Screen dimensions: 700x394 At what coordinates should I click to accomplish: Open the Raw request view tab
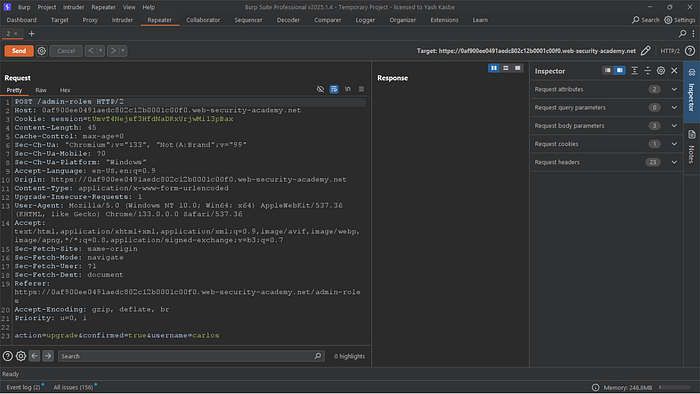tap(41, 90)
